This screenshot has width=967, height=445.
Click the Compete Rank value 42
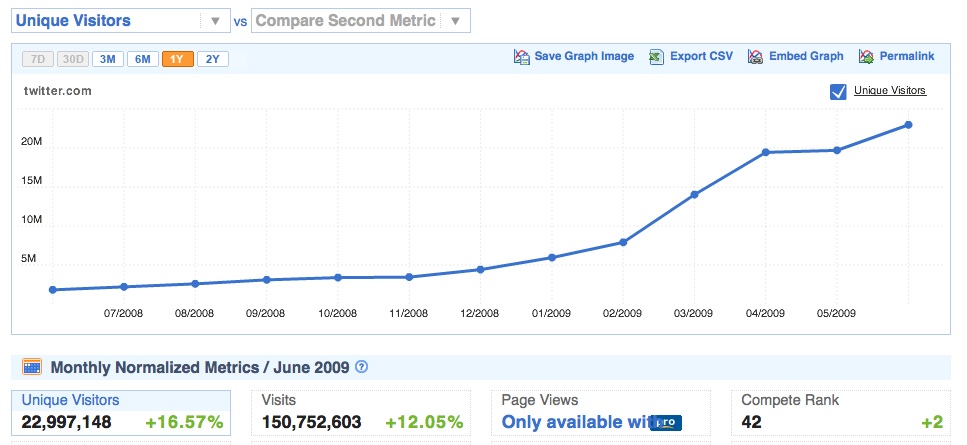click(x=751, y=422)
